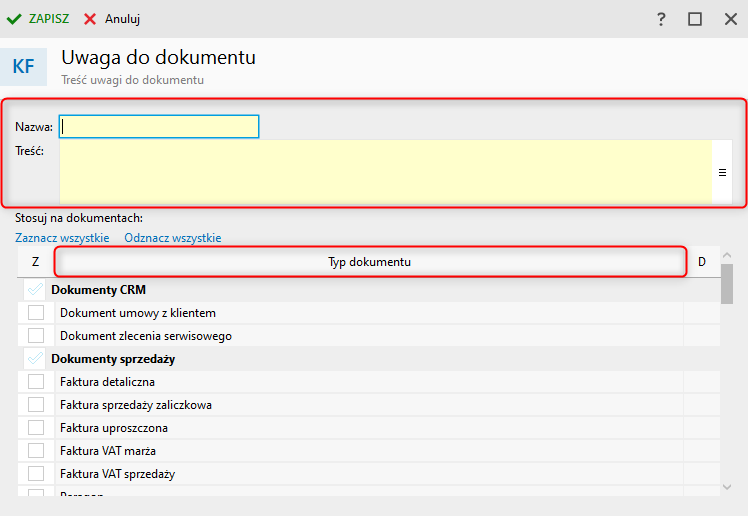Viewport: 748px width, 516px height.
Task: Click the red Anuluj X icon
Action: (x=90, y=19)
